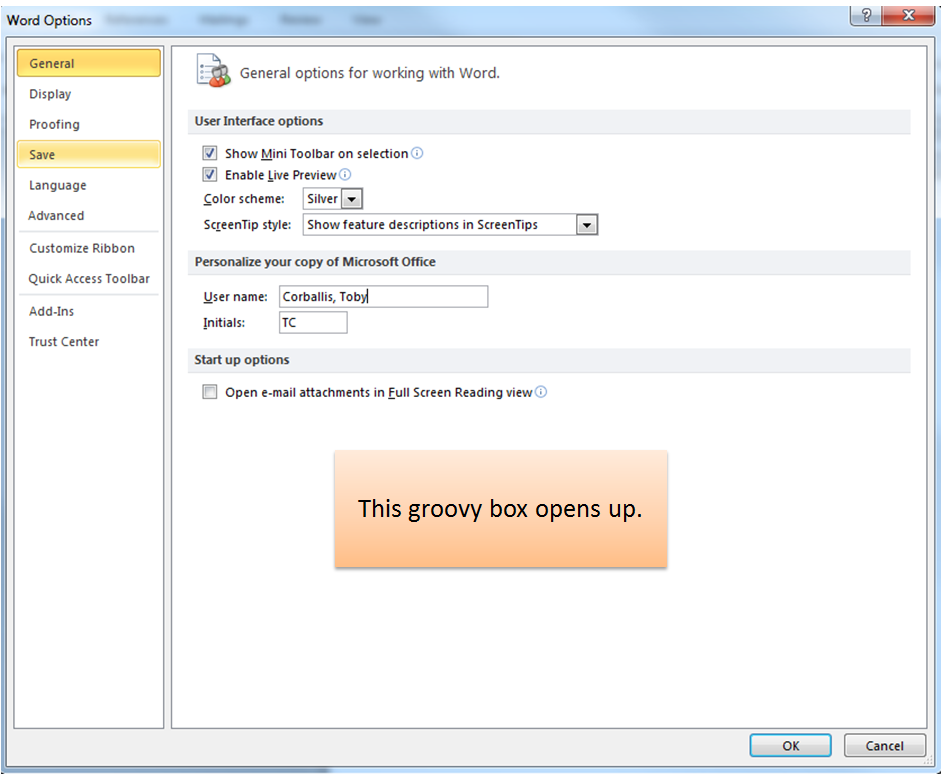Viewport: 946px width, 777px height.
Task: Click the 'Word Options' title text
Action: pos(49,21)
